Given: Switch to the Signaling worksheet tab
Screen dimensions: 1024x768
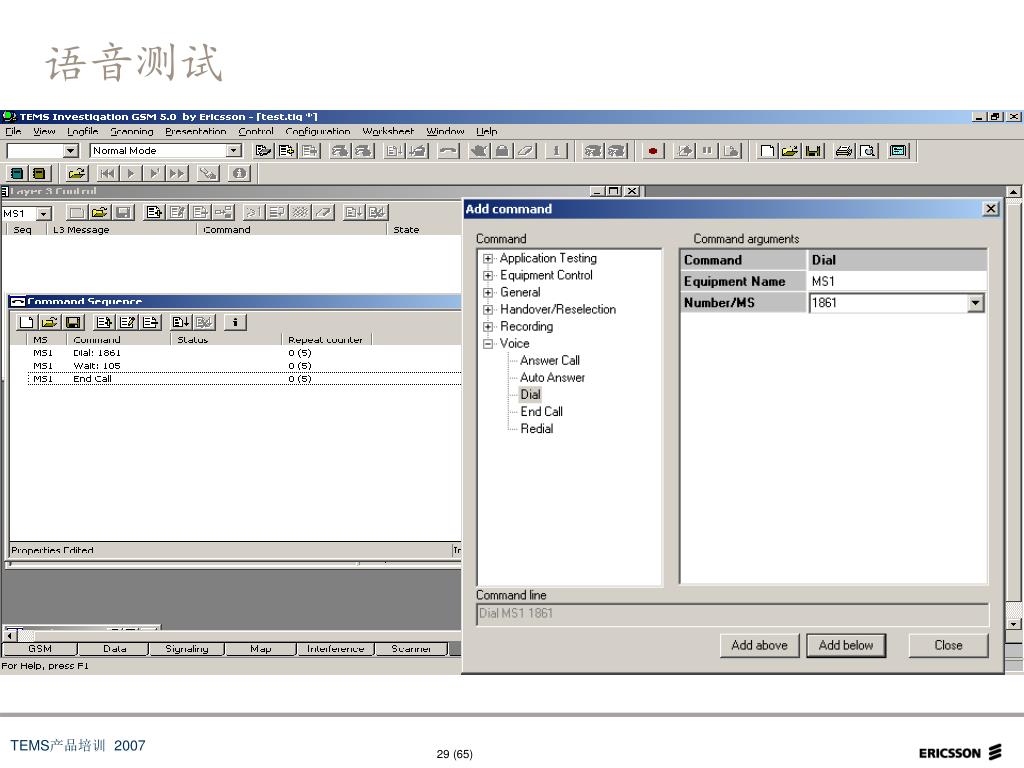Looking at the screenshot, I should point(187,648).
